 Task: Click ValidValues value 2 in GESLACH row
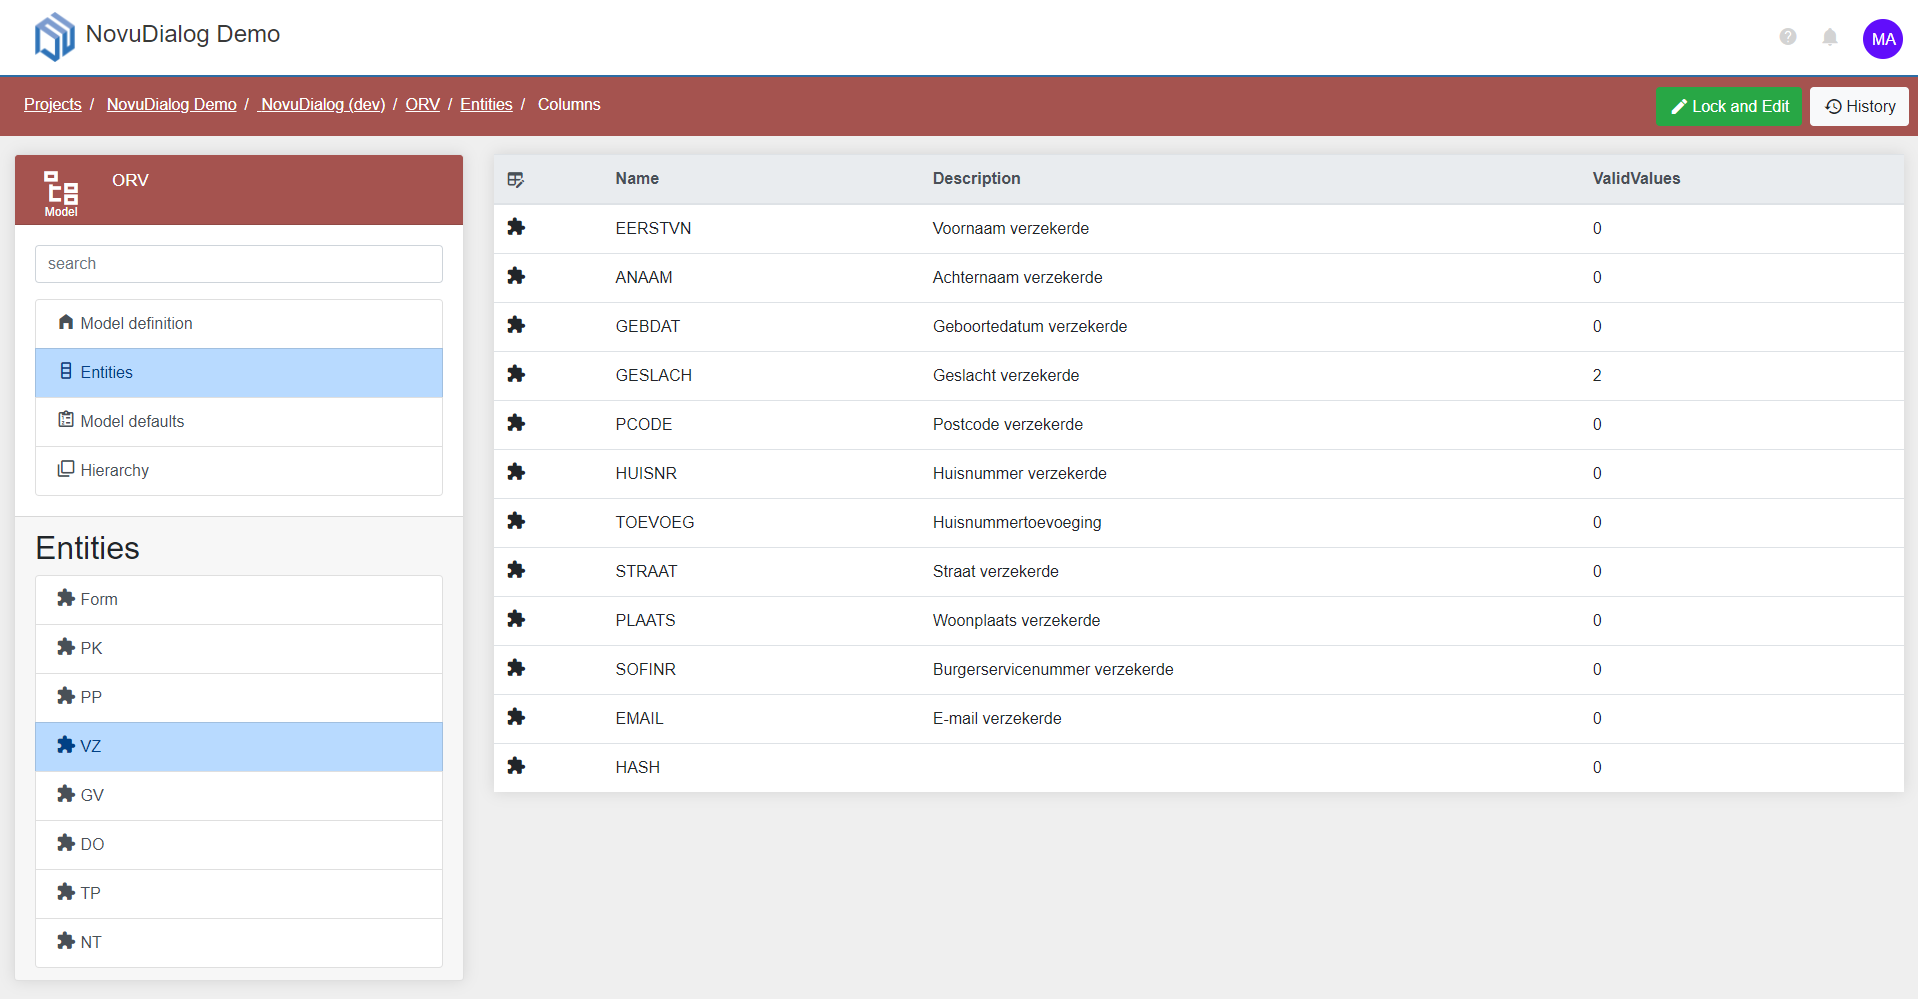[1597, 375]
